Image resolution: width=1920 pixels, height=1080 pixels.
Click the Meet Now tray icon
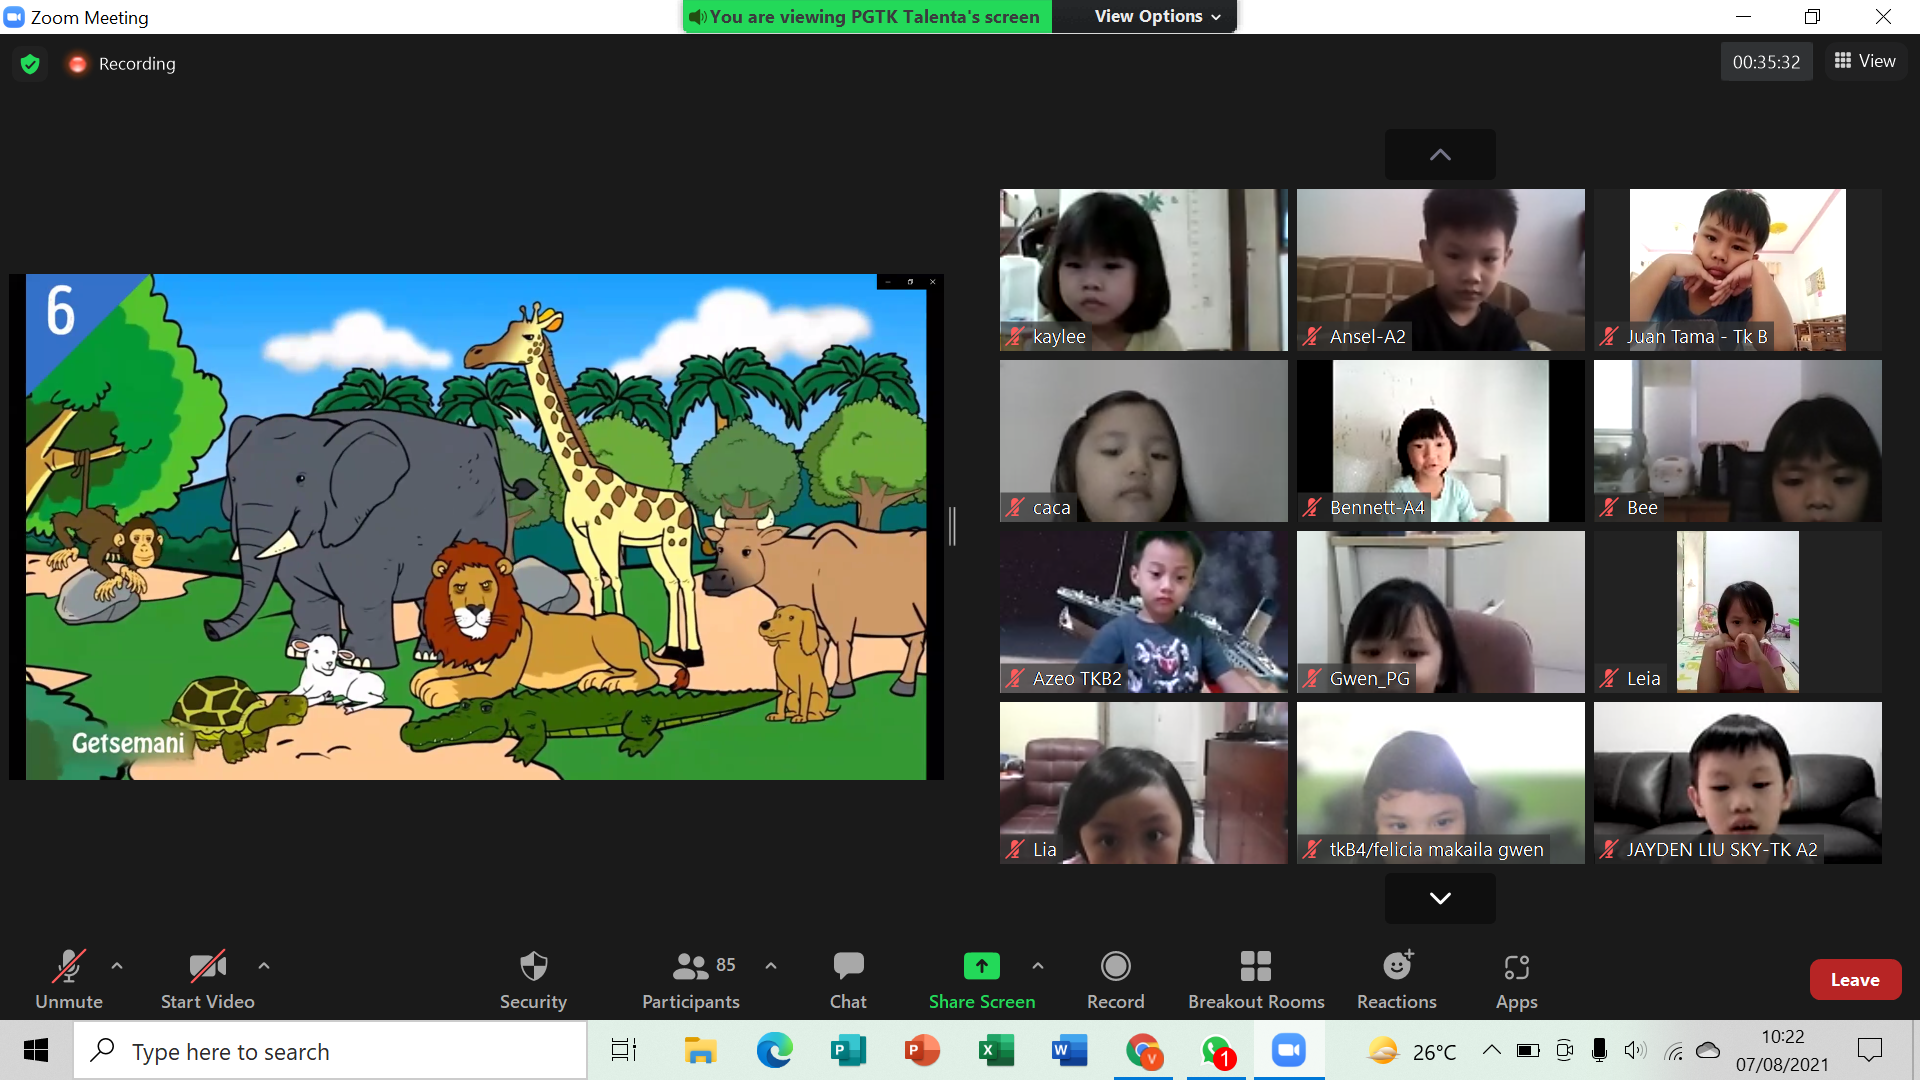click(x=1565, y=1050)
